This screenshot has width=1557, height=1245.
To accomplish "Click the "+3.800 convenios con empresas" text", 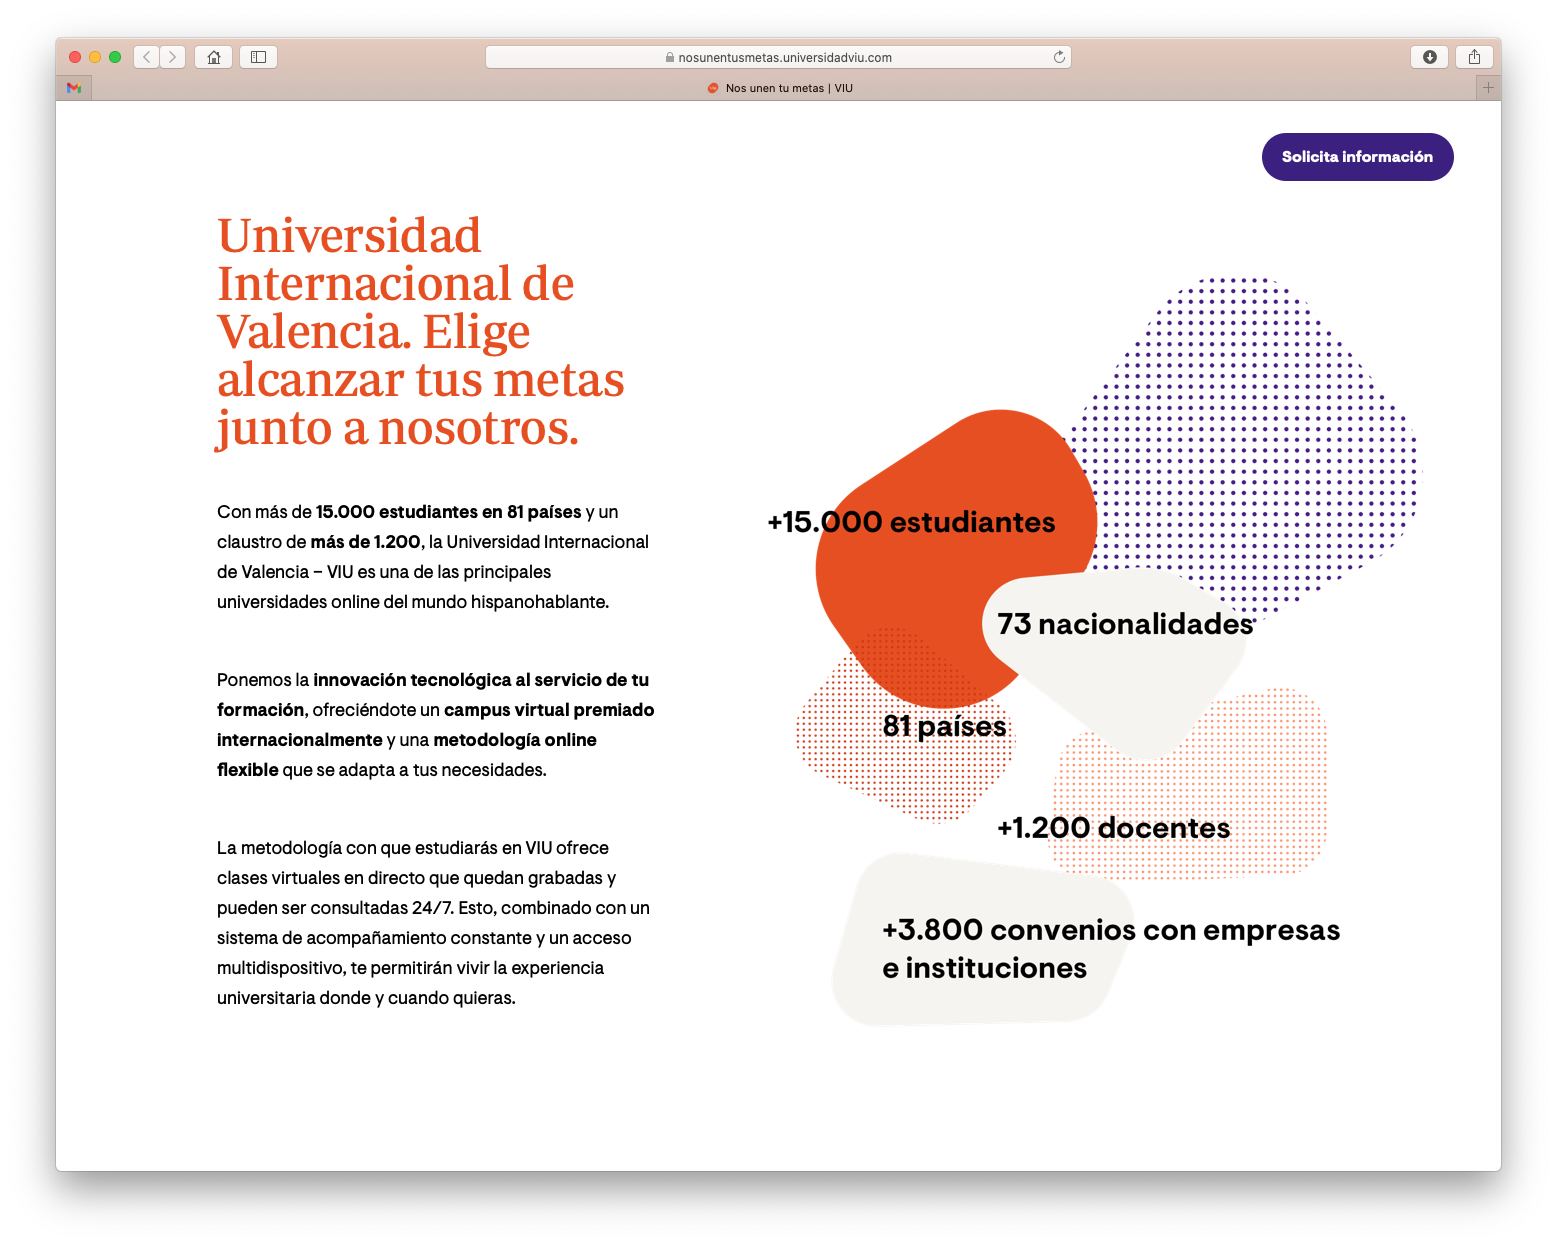I will (x=1110, y=930).
